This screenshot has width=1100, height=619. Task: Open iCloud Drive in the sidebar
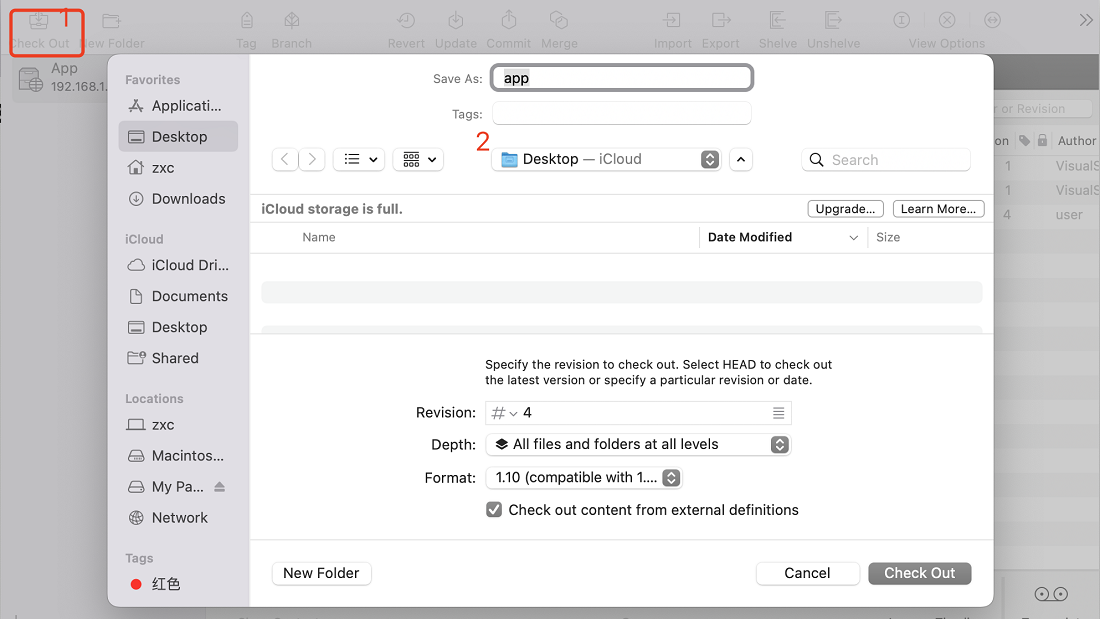tap(178, 265)
